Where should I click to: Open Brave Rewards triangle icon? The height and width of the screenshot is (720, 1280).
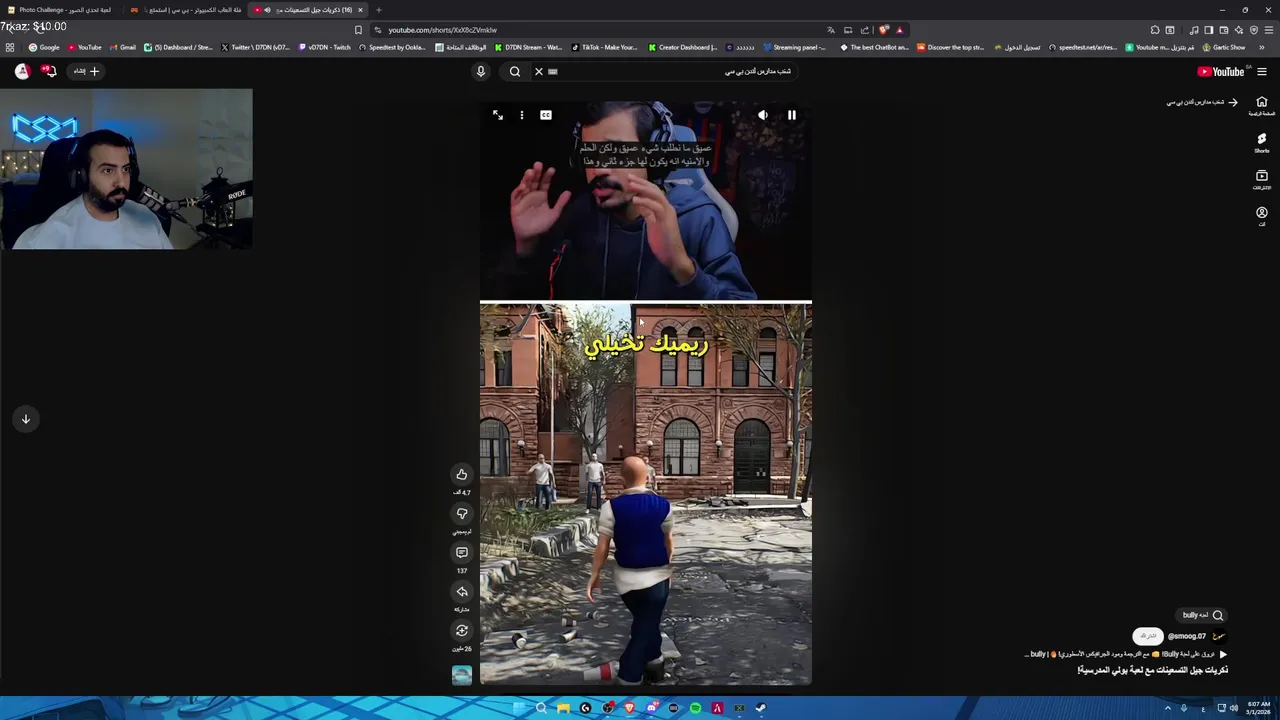(x=899, y=30)
